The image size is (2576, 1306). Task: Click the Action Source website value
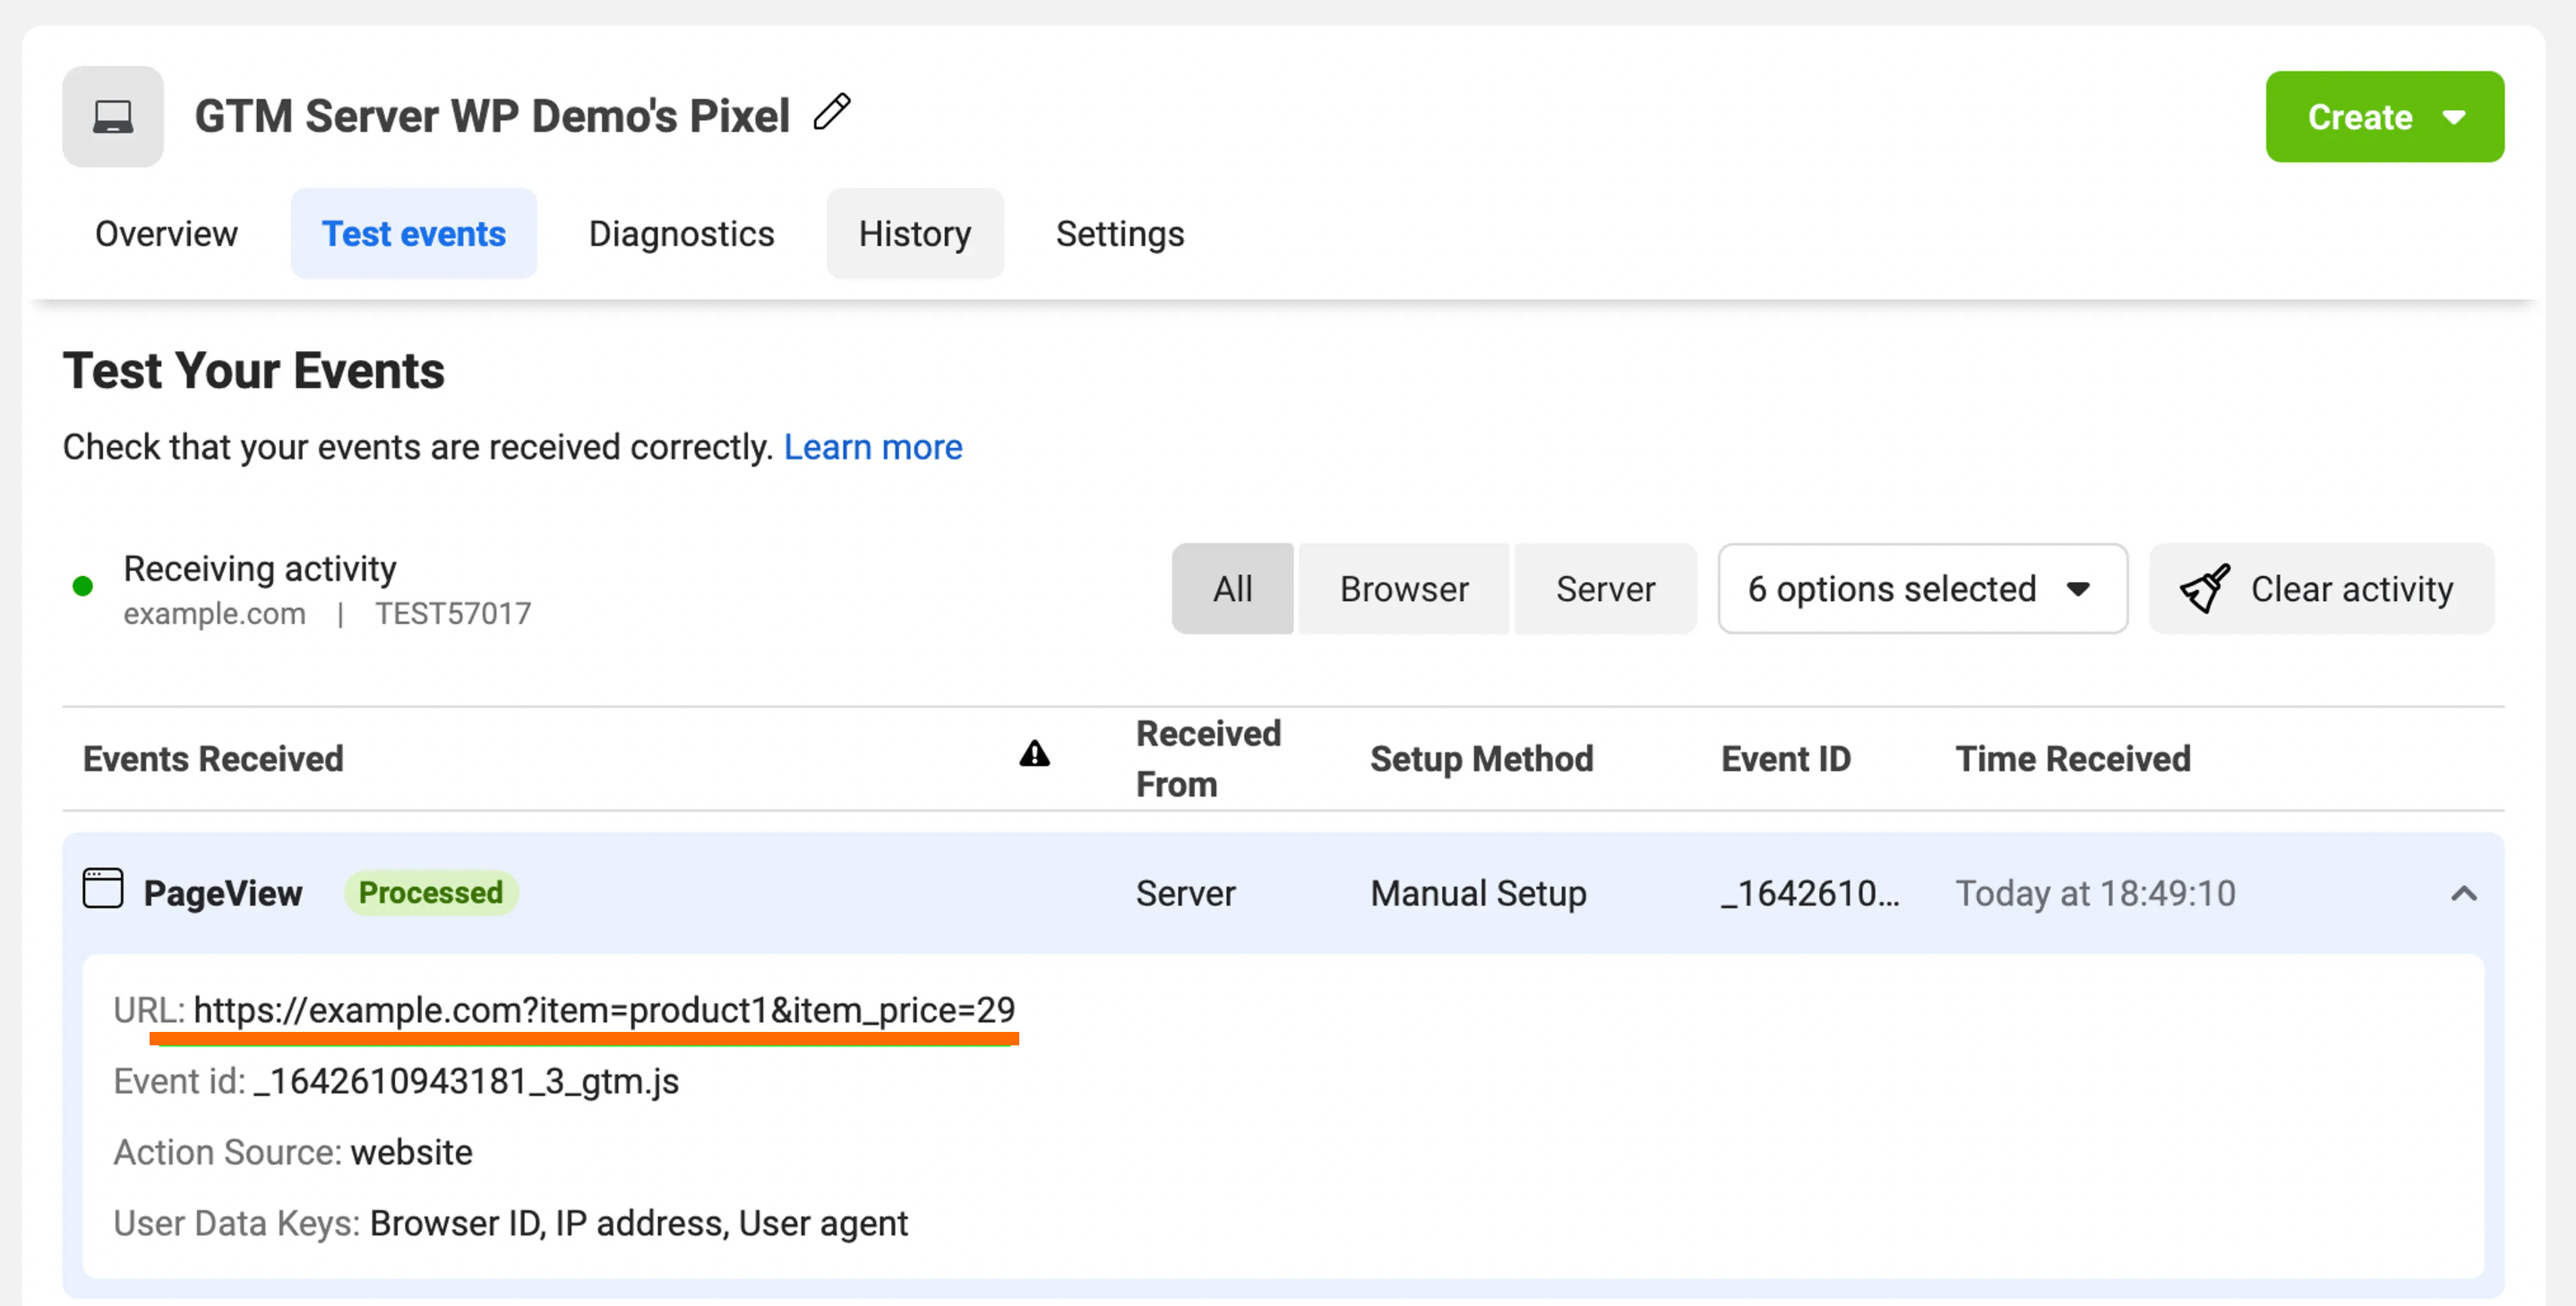pyautogui.click(x=411, y=1153)
